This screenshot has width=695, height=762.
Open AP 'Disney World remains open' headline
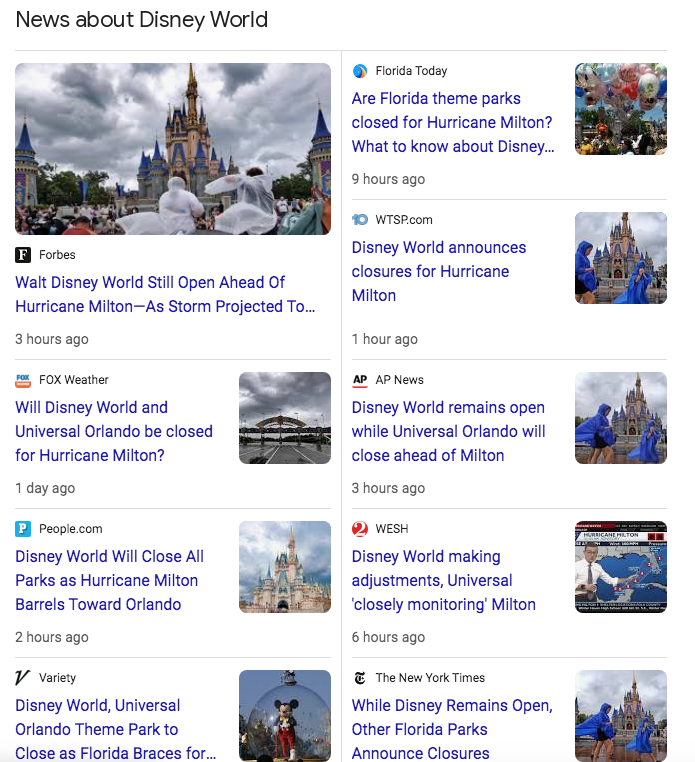[x=449, y=432]
